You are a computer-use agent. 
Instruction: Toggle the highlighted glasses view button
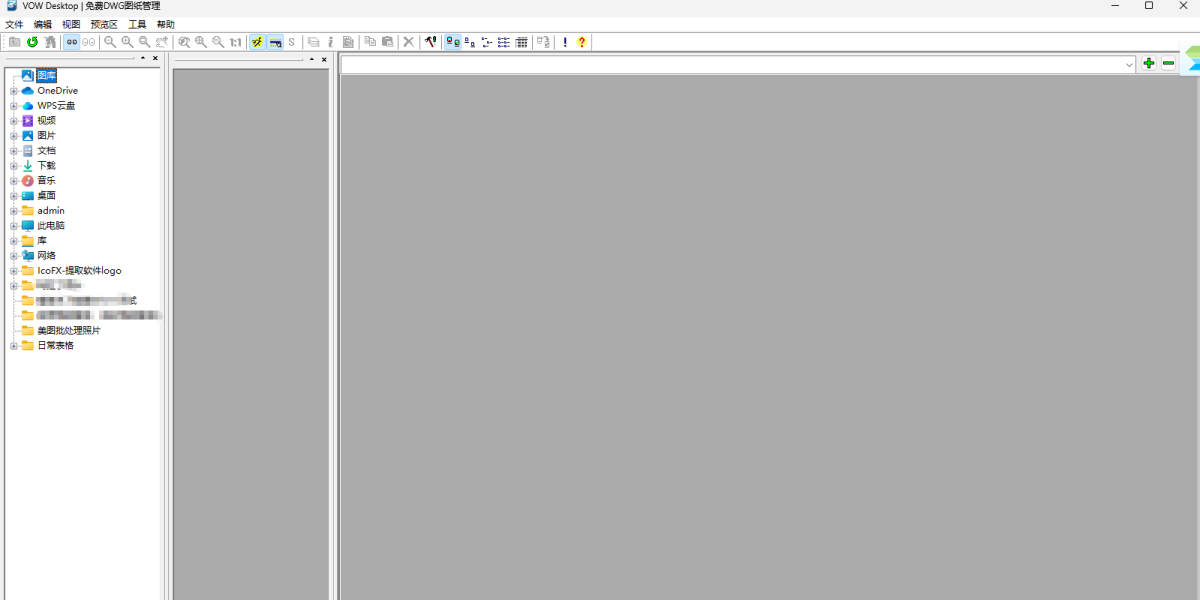[72, 42]
